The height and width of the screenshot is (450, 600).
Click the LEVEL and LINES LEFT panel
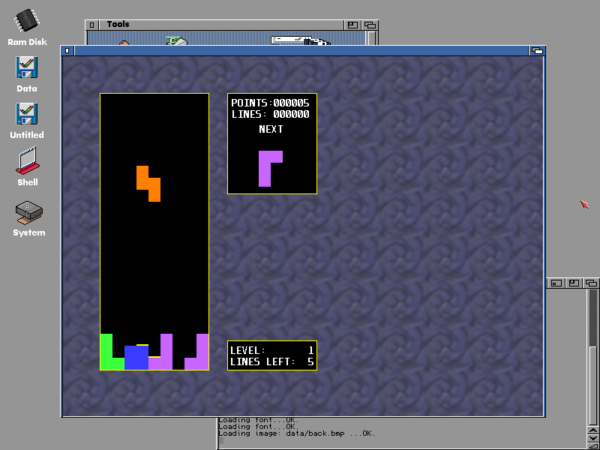(272, 355)
